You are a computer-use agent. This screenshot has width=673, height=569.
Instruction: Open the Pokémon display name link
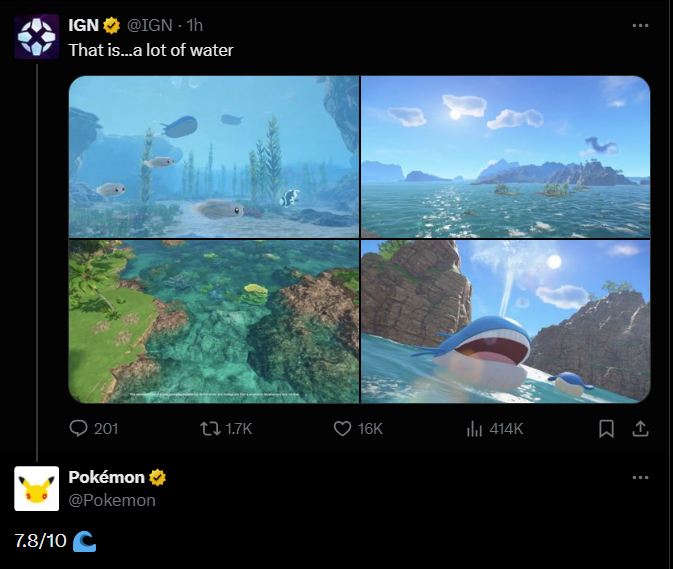(x=106, y=477)
